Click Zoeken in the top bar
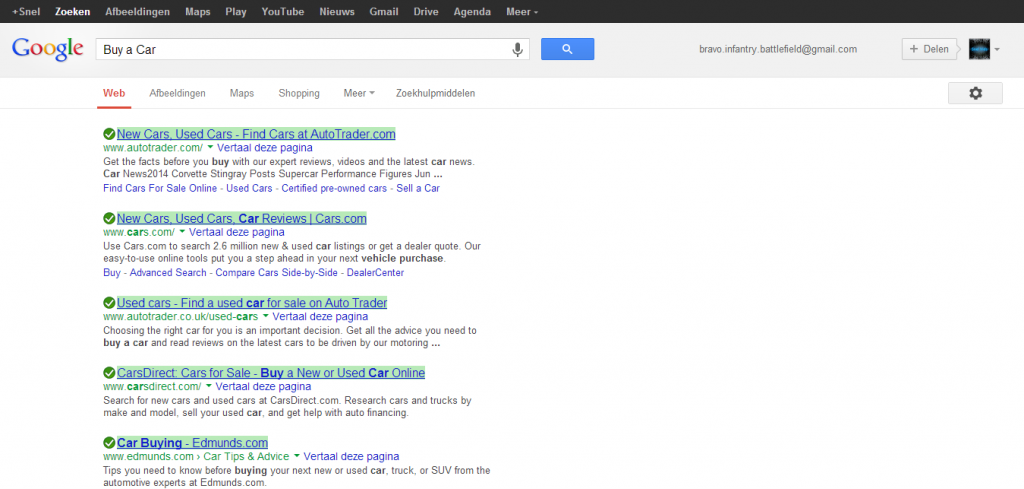Viewport: 1024px width, 489px height. pyautogui.click(x=72, y=12)
